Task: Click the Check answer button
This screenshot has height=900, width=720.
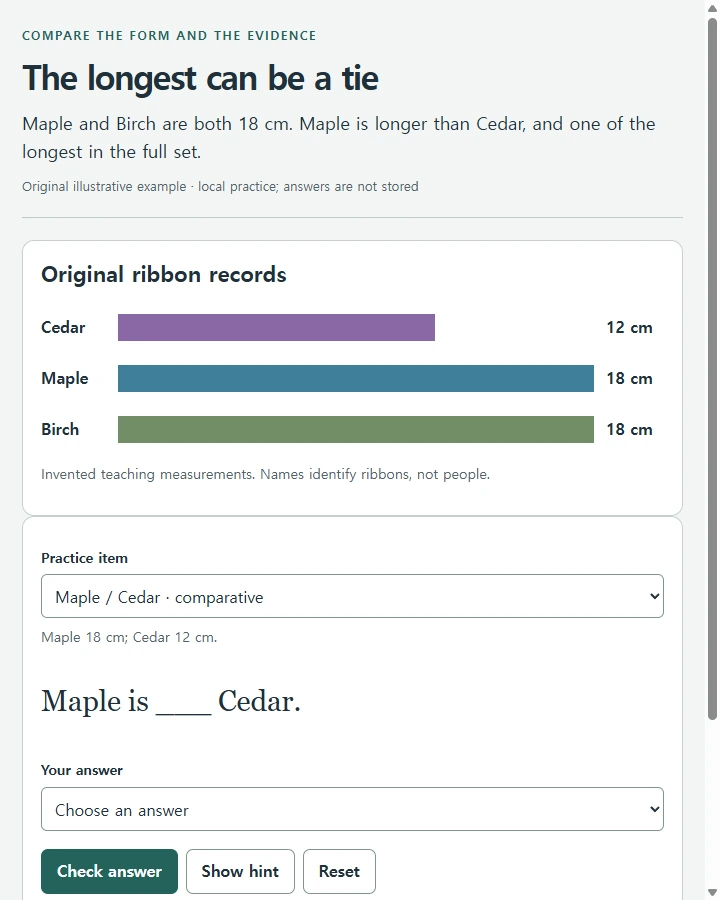Action: point(110,871)
